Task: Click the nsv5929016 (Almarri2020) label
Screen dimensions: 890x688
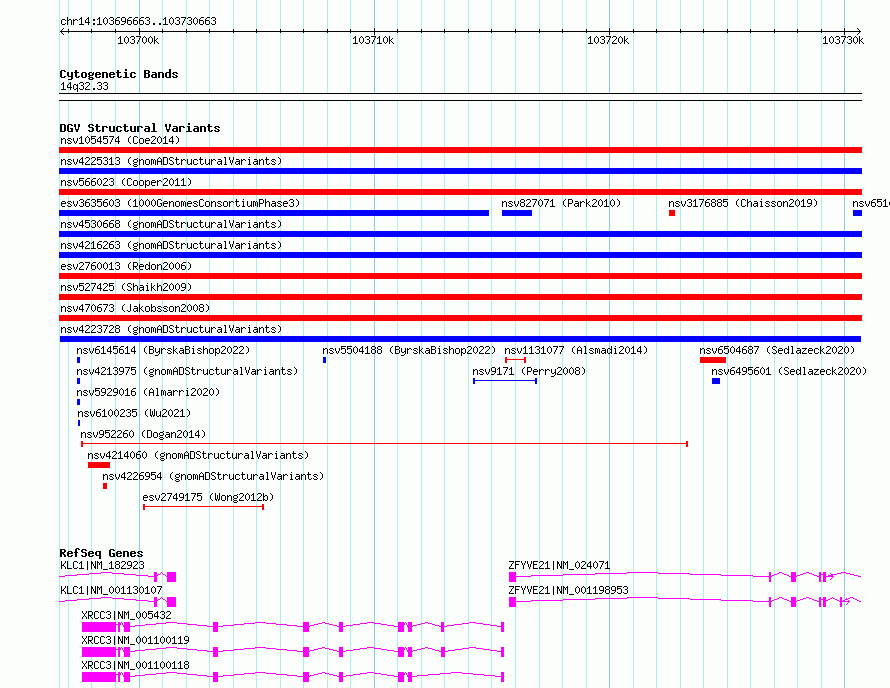Action: pos(148,392)
